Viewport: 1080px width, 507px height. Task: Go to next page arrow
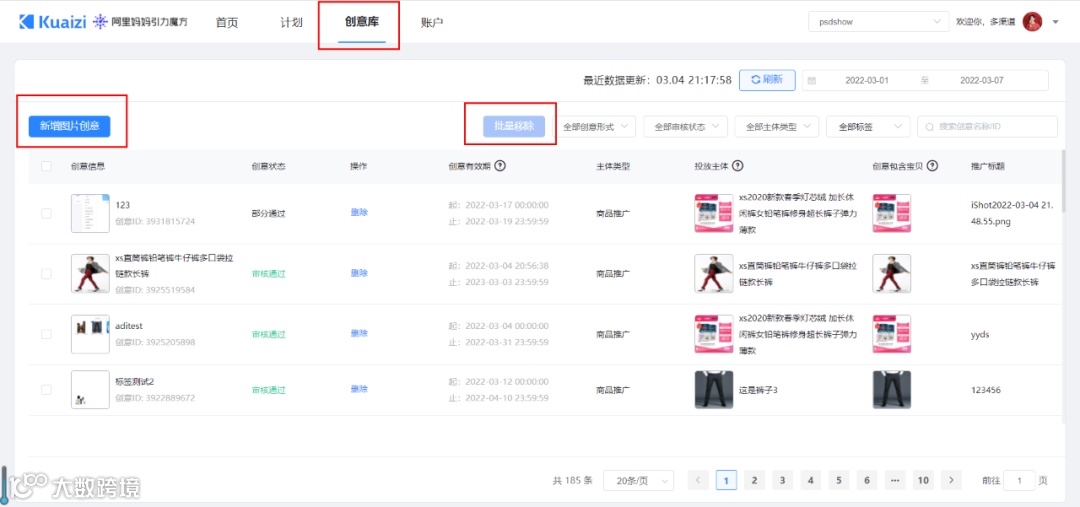pos(951,479)
